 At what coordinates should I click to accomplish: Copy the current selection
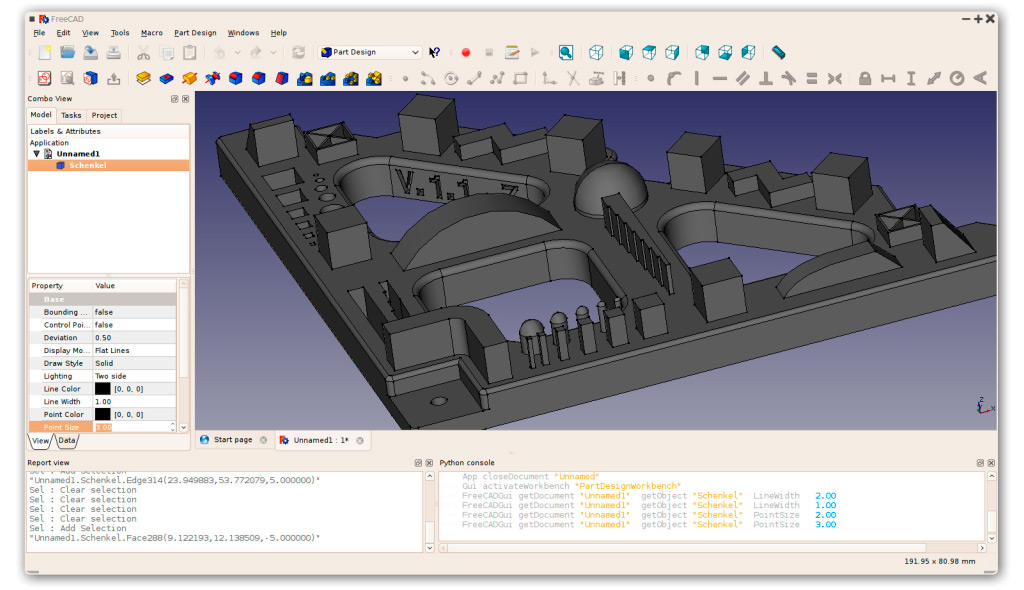pyautogui.click(x=167, y=52)
